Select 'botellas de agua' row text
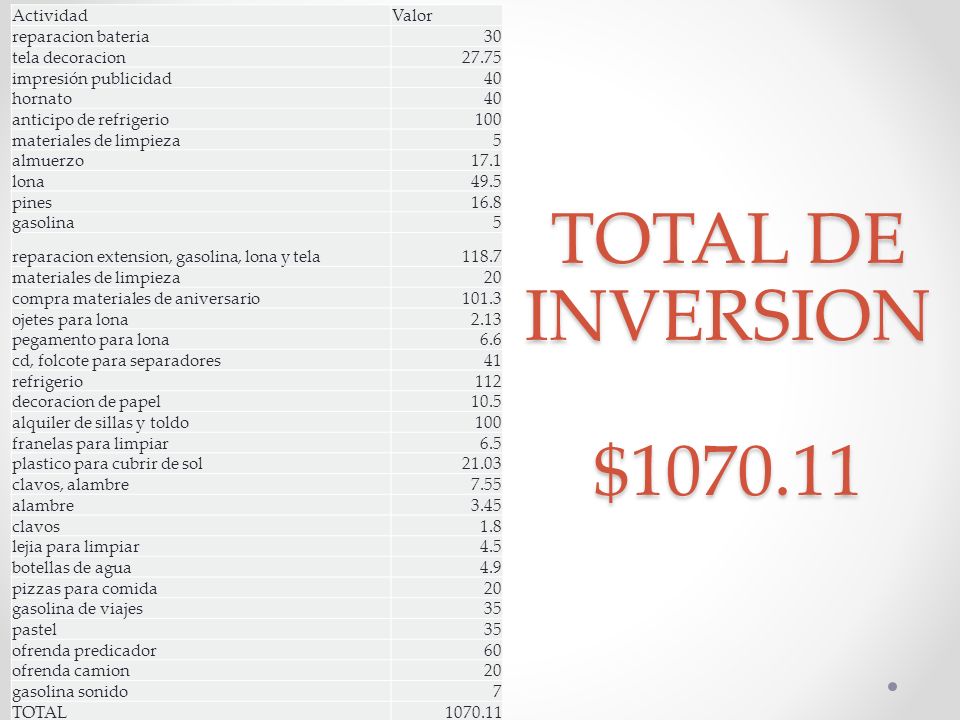 click(72, 568)
